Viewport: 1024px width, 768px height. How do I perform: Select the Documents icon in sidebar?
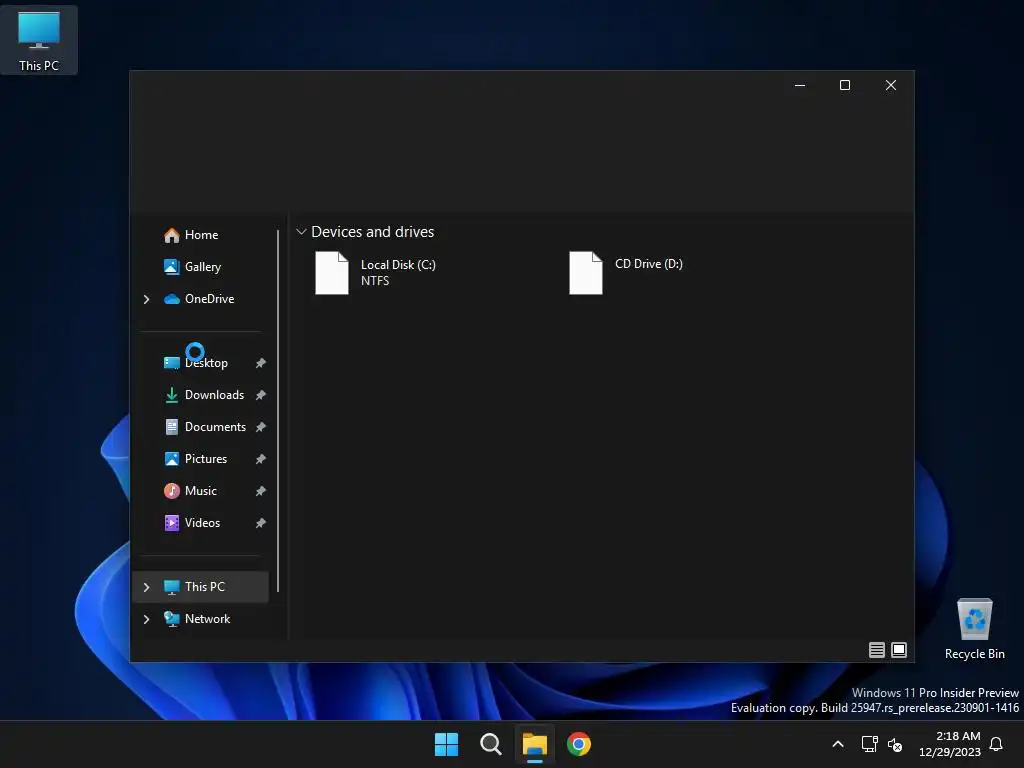172,427
